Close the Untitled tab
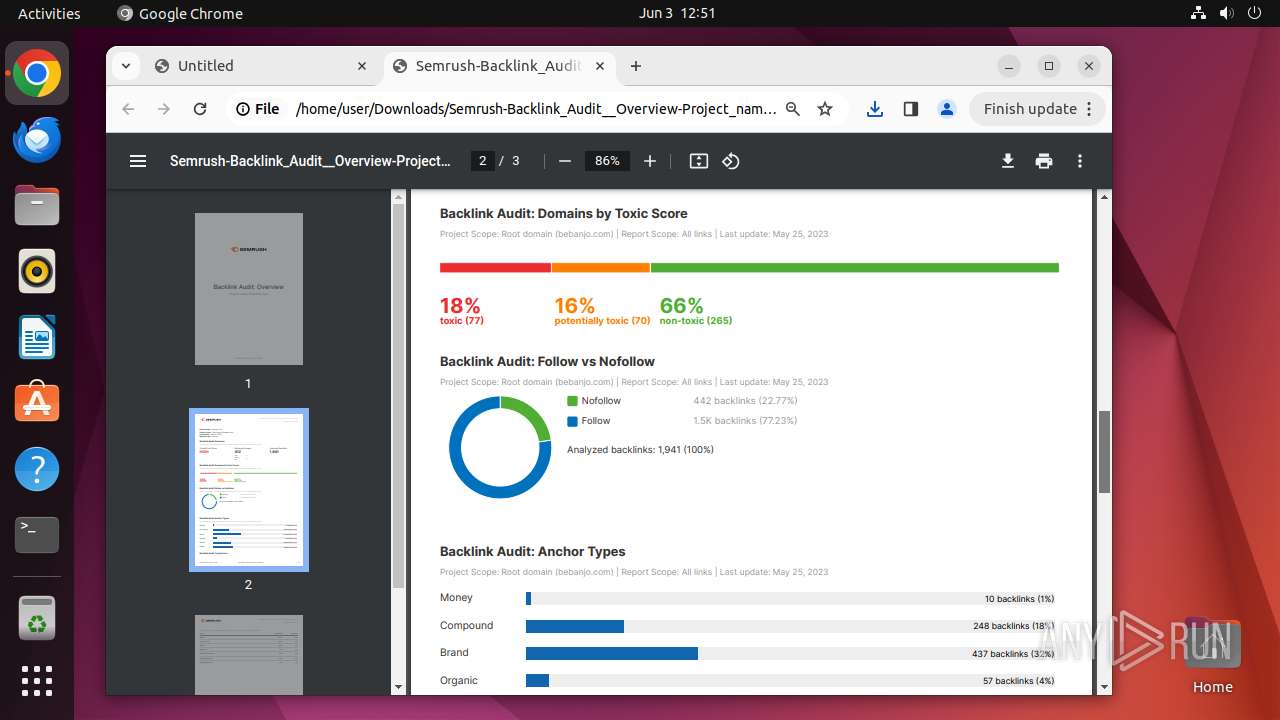Image resolution: width=1280 pixels, height=720 pixels. (x=362, y=66)
